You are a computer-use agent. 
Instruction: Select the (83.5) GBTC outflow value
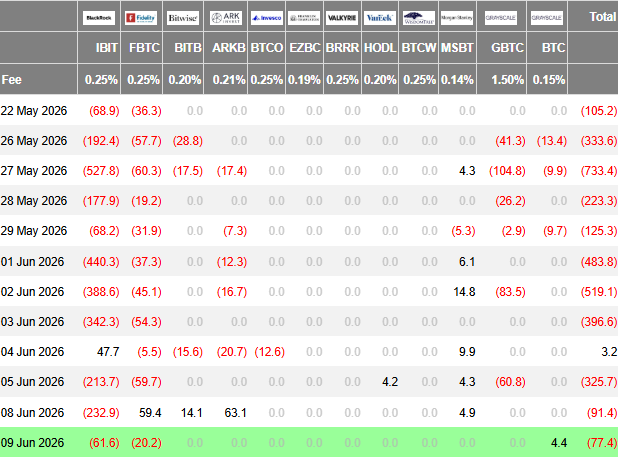coord(510,292)
